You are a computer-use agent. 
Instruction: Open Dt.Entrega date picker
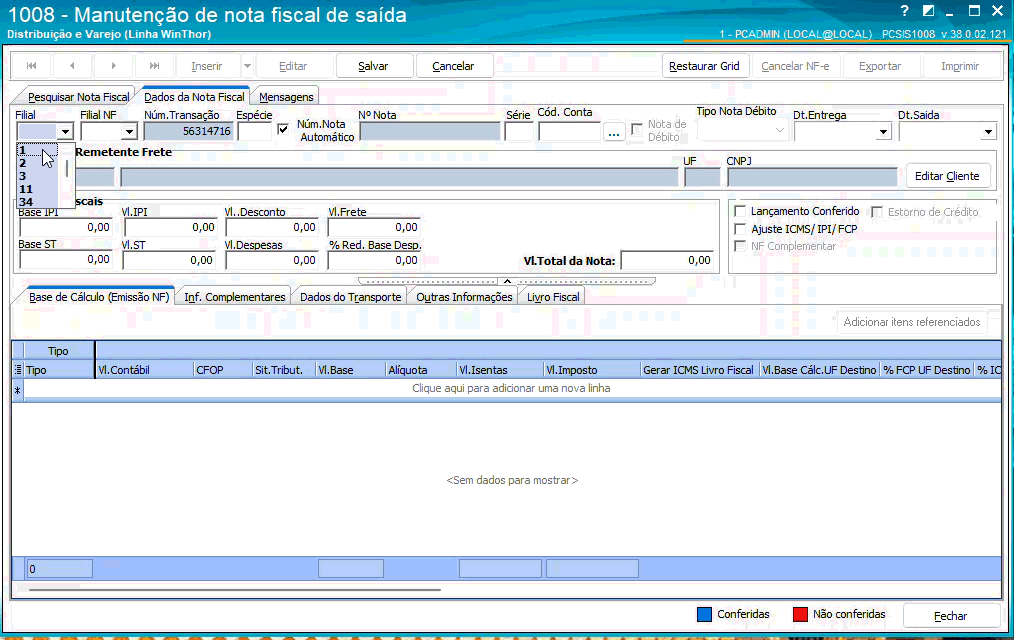(883, 133)
